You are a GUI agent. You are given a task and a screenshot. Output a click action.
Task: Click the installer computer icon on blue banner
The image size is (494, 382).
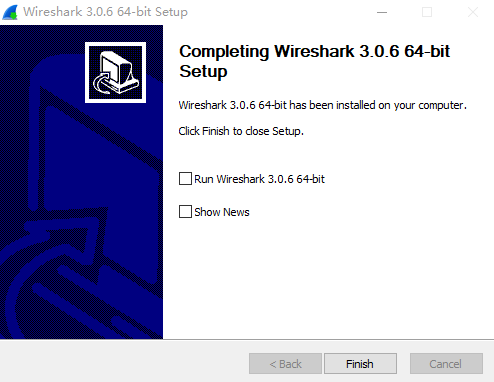tap(115, 72)
